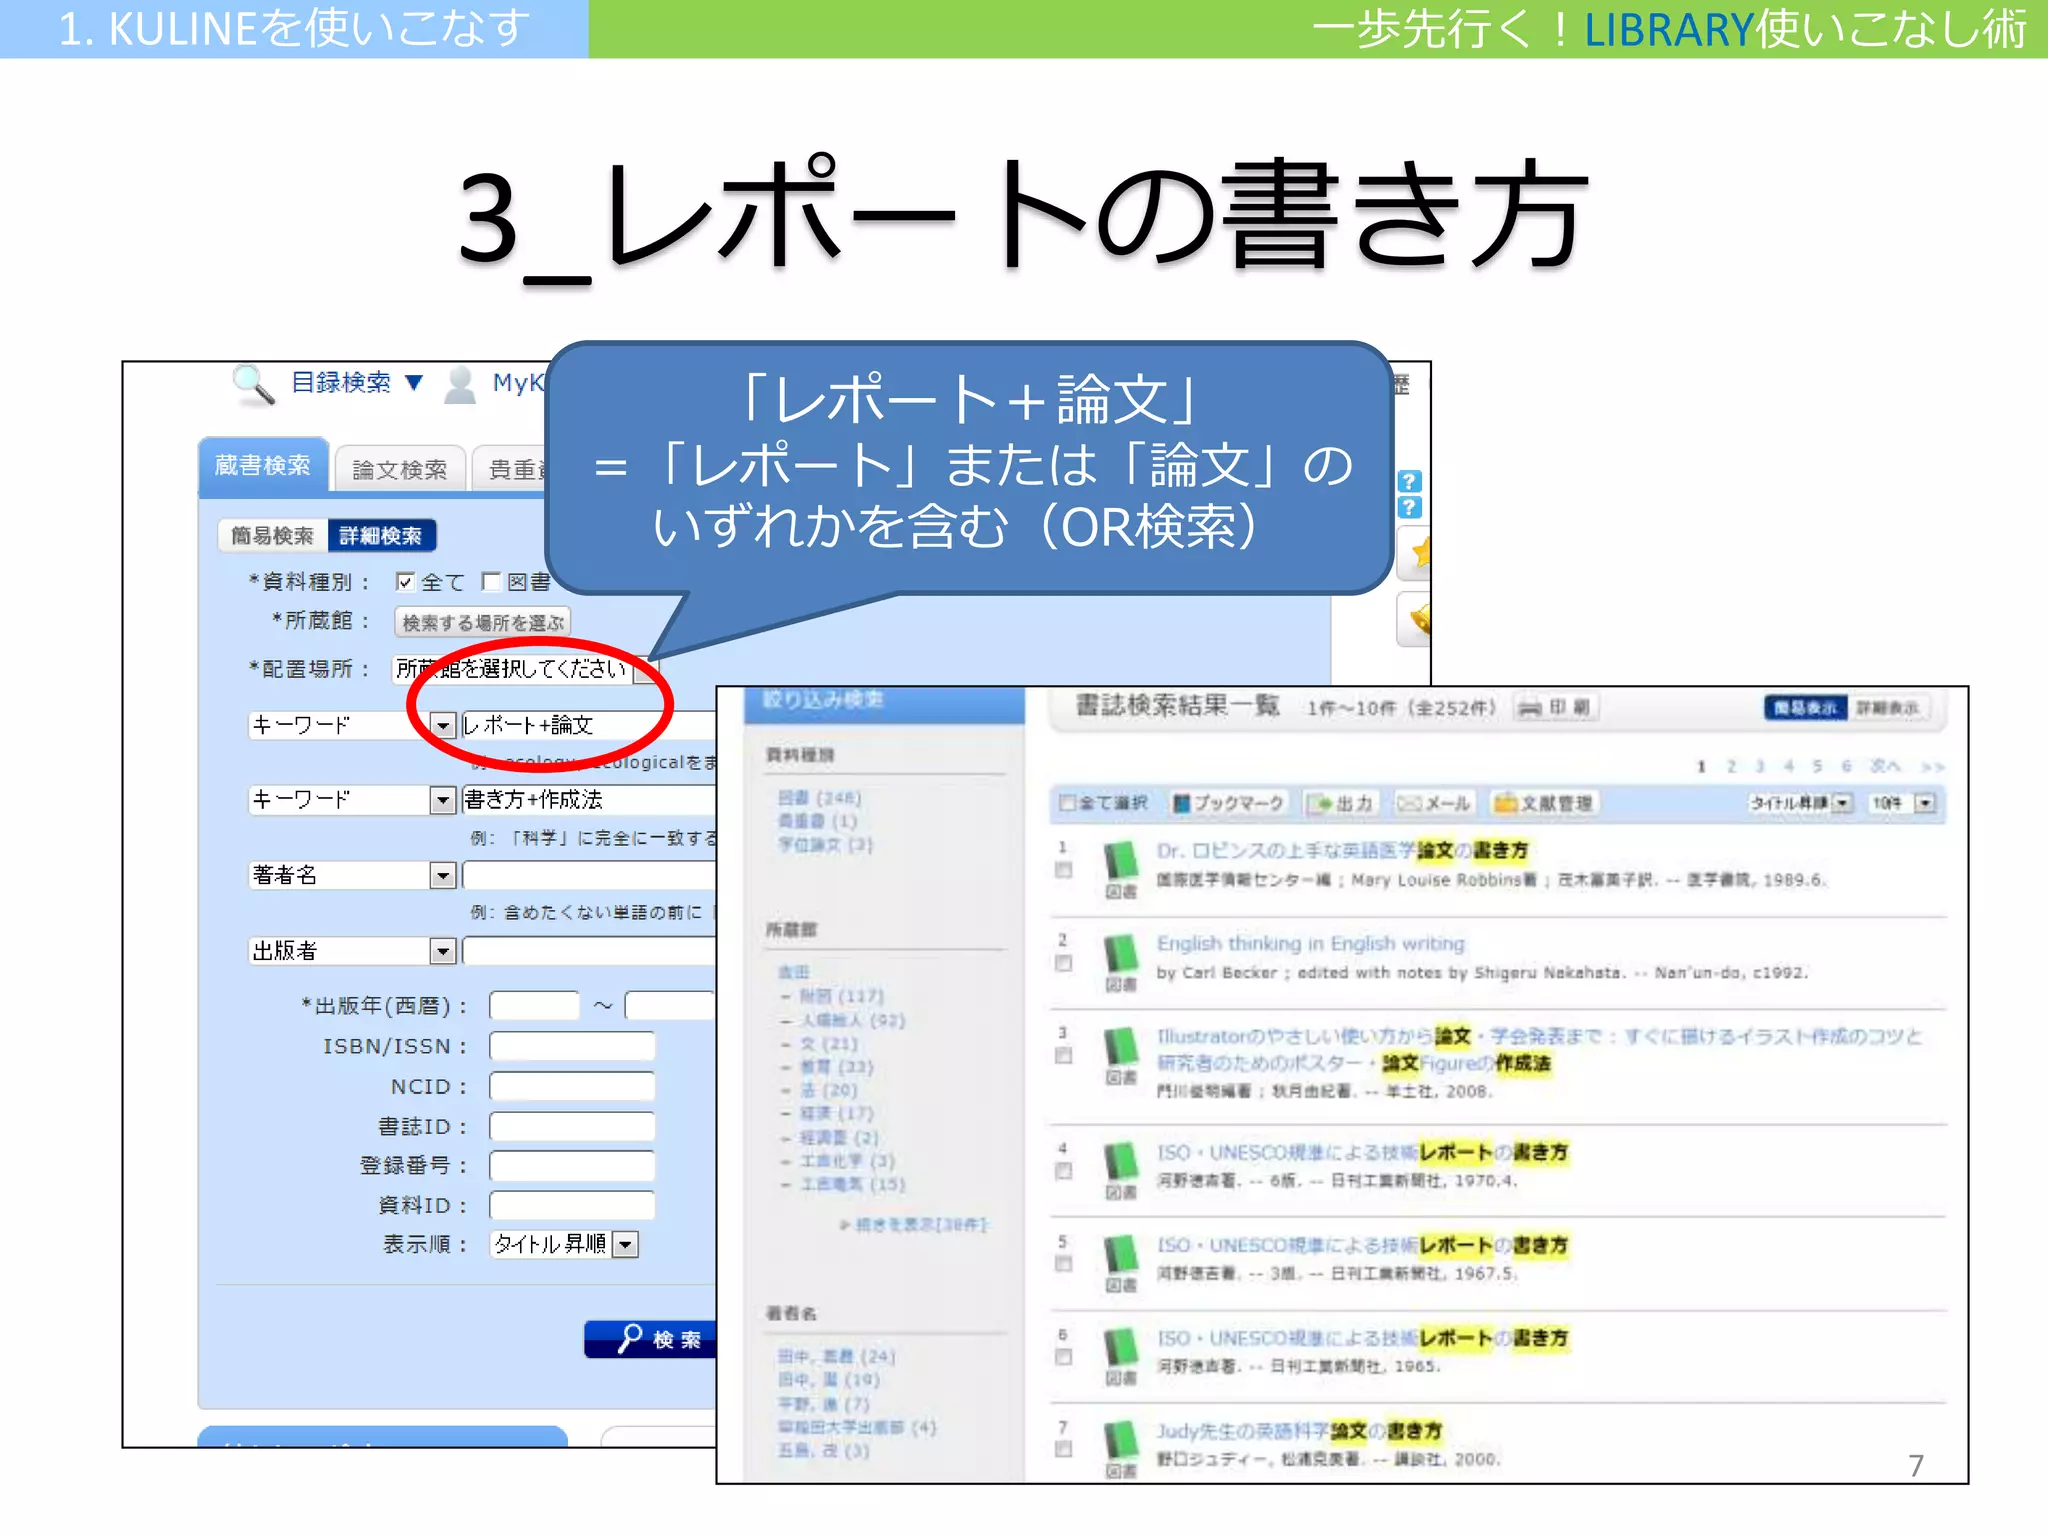Switch to the 詳細検索 mode tab
The height and width of the screenshot is (1536, 2048).
(381, 536)
